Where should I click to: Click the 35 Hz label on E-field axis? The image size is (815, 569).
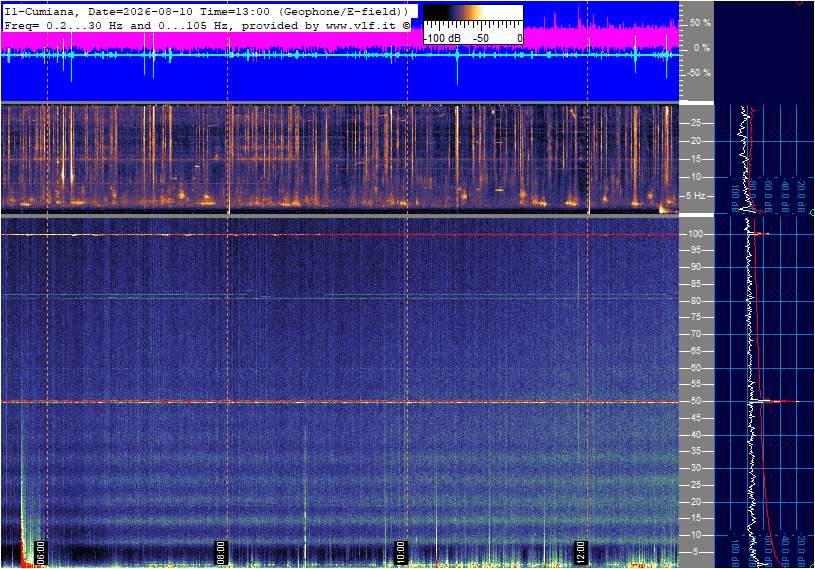click(695, 452)
